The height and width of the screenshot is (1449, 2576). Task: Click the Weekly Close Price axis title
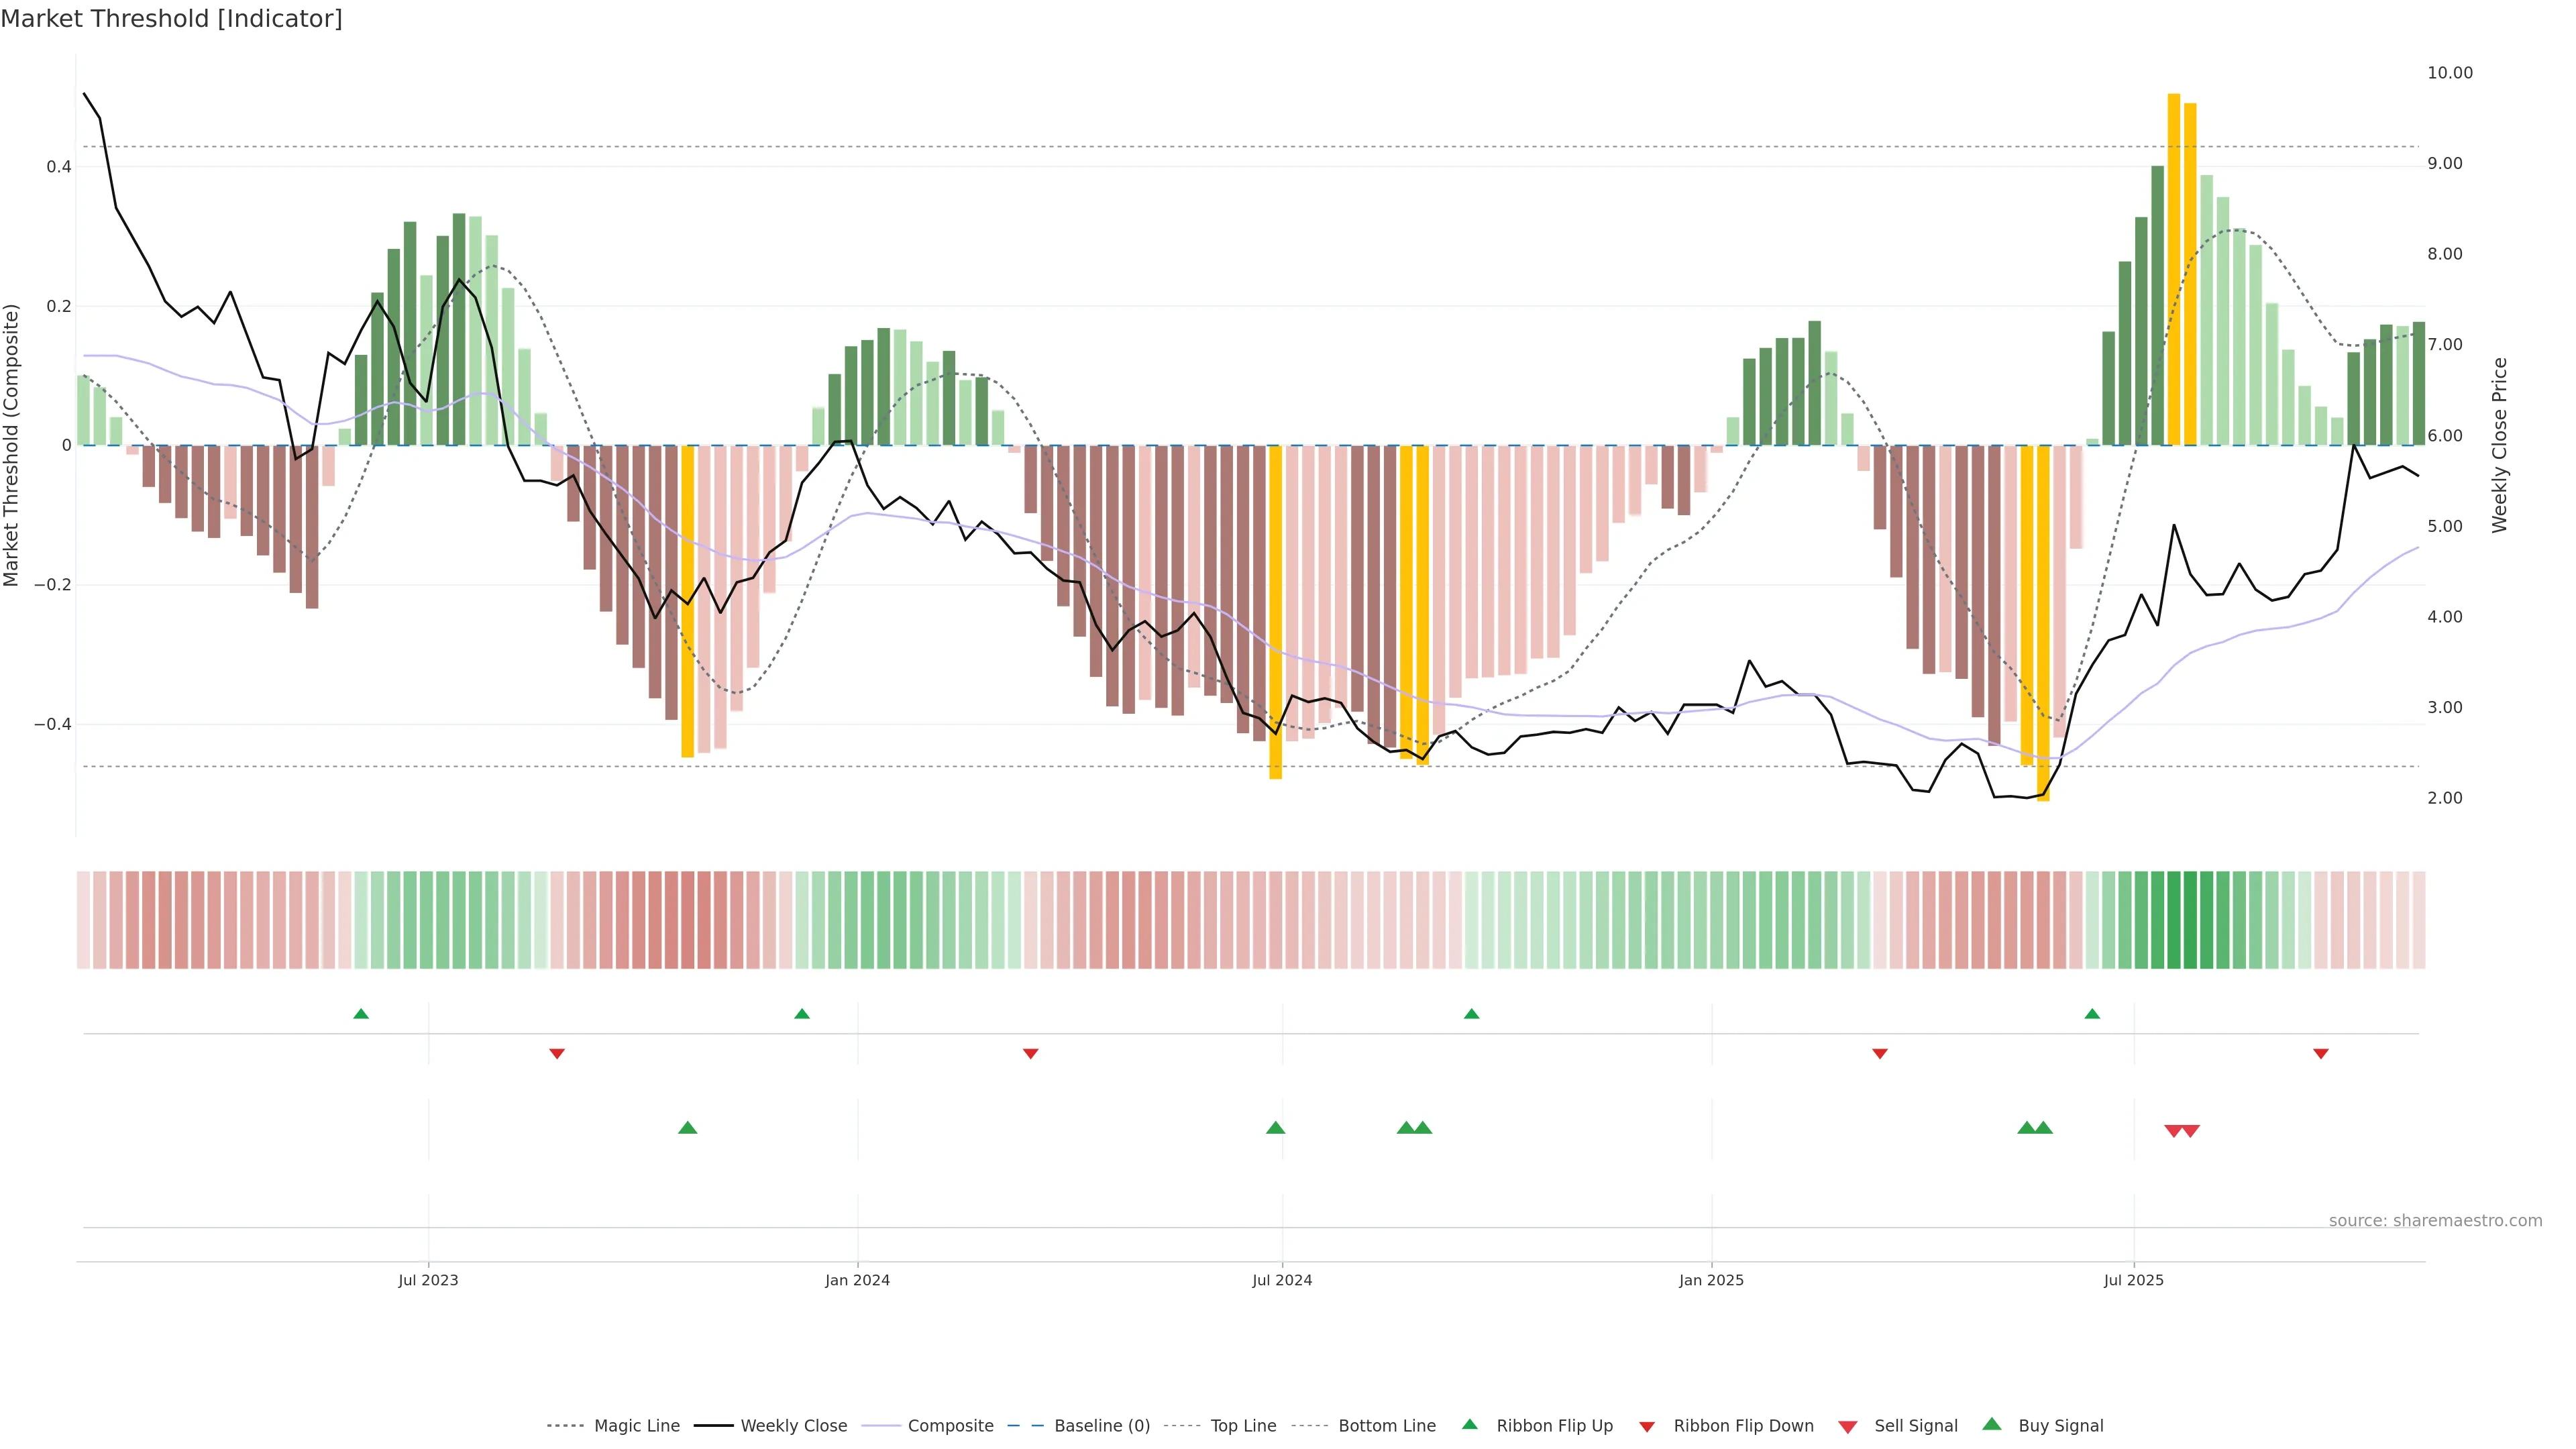[x=2499, y=445]
